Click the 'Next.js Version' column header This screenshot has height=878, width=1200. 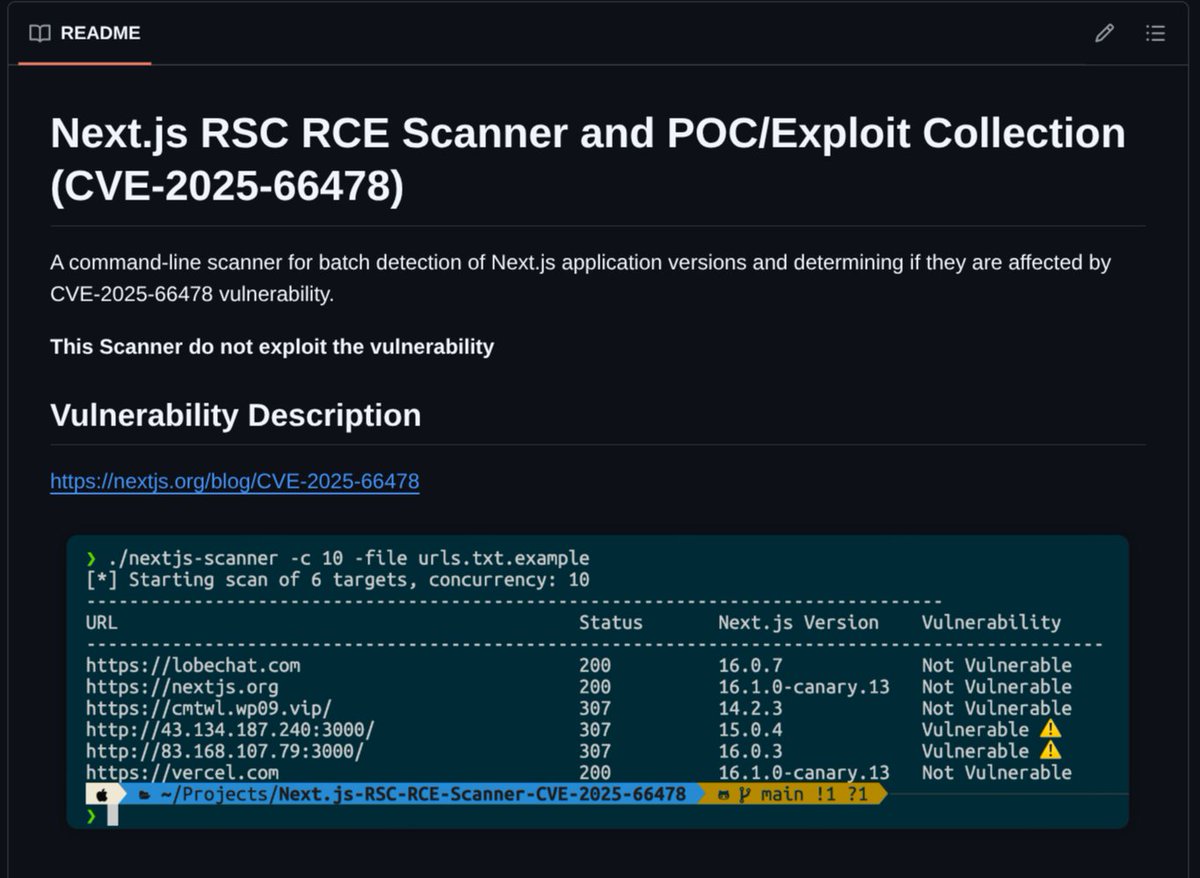coord(798,622)
